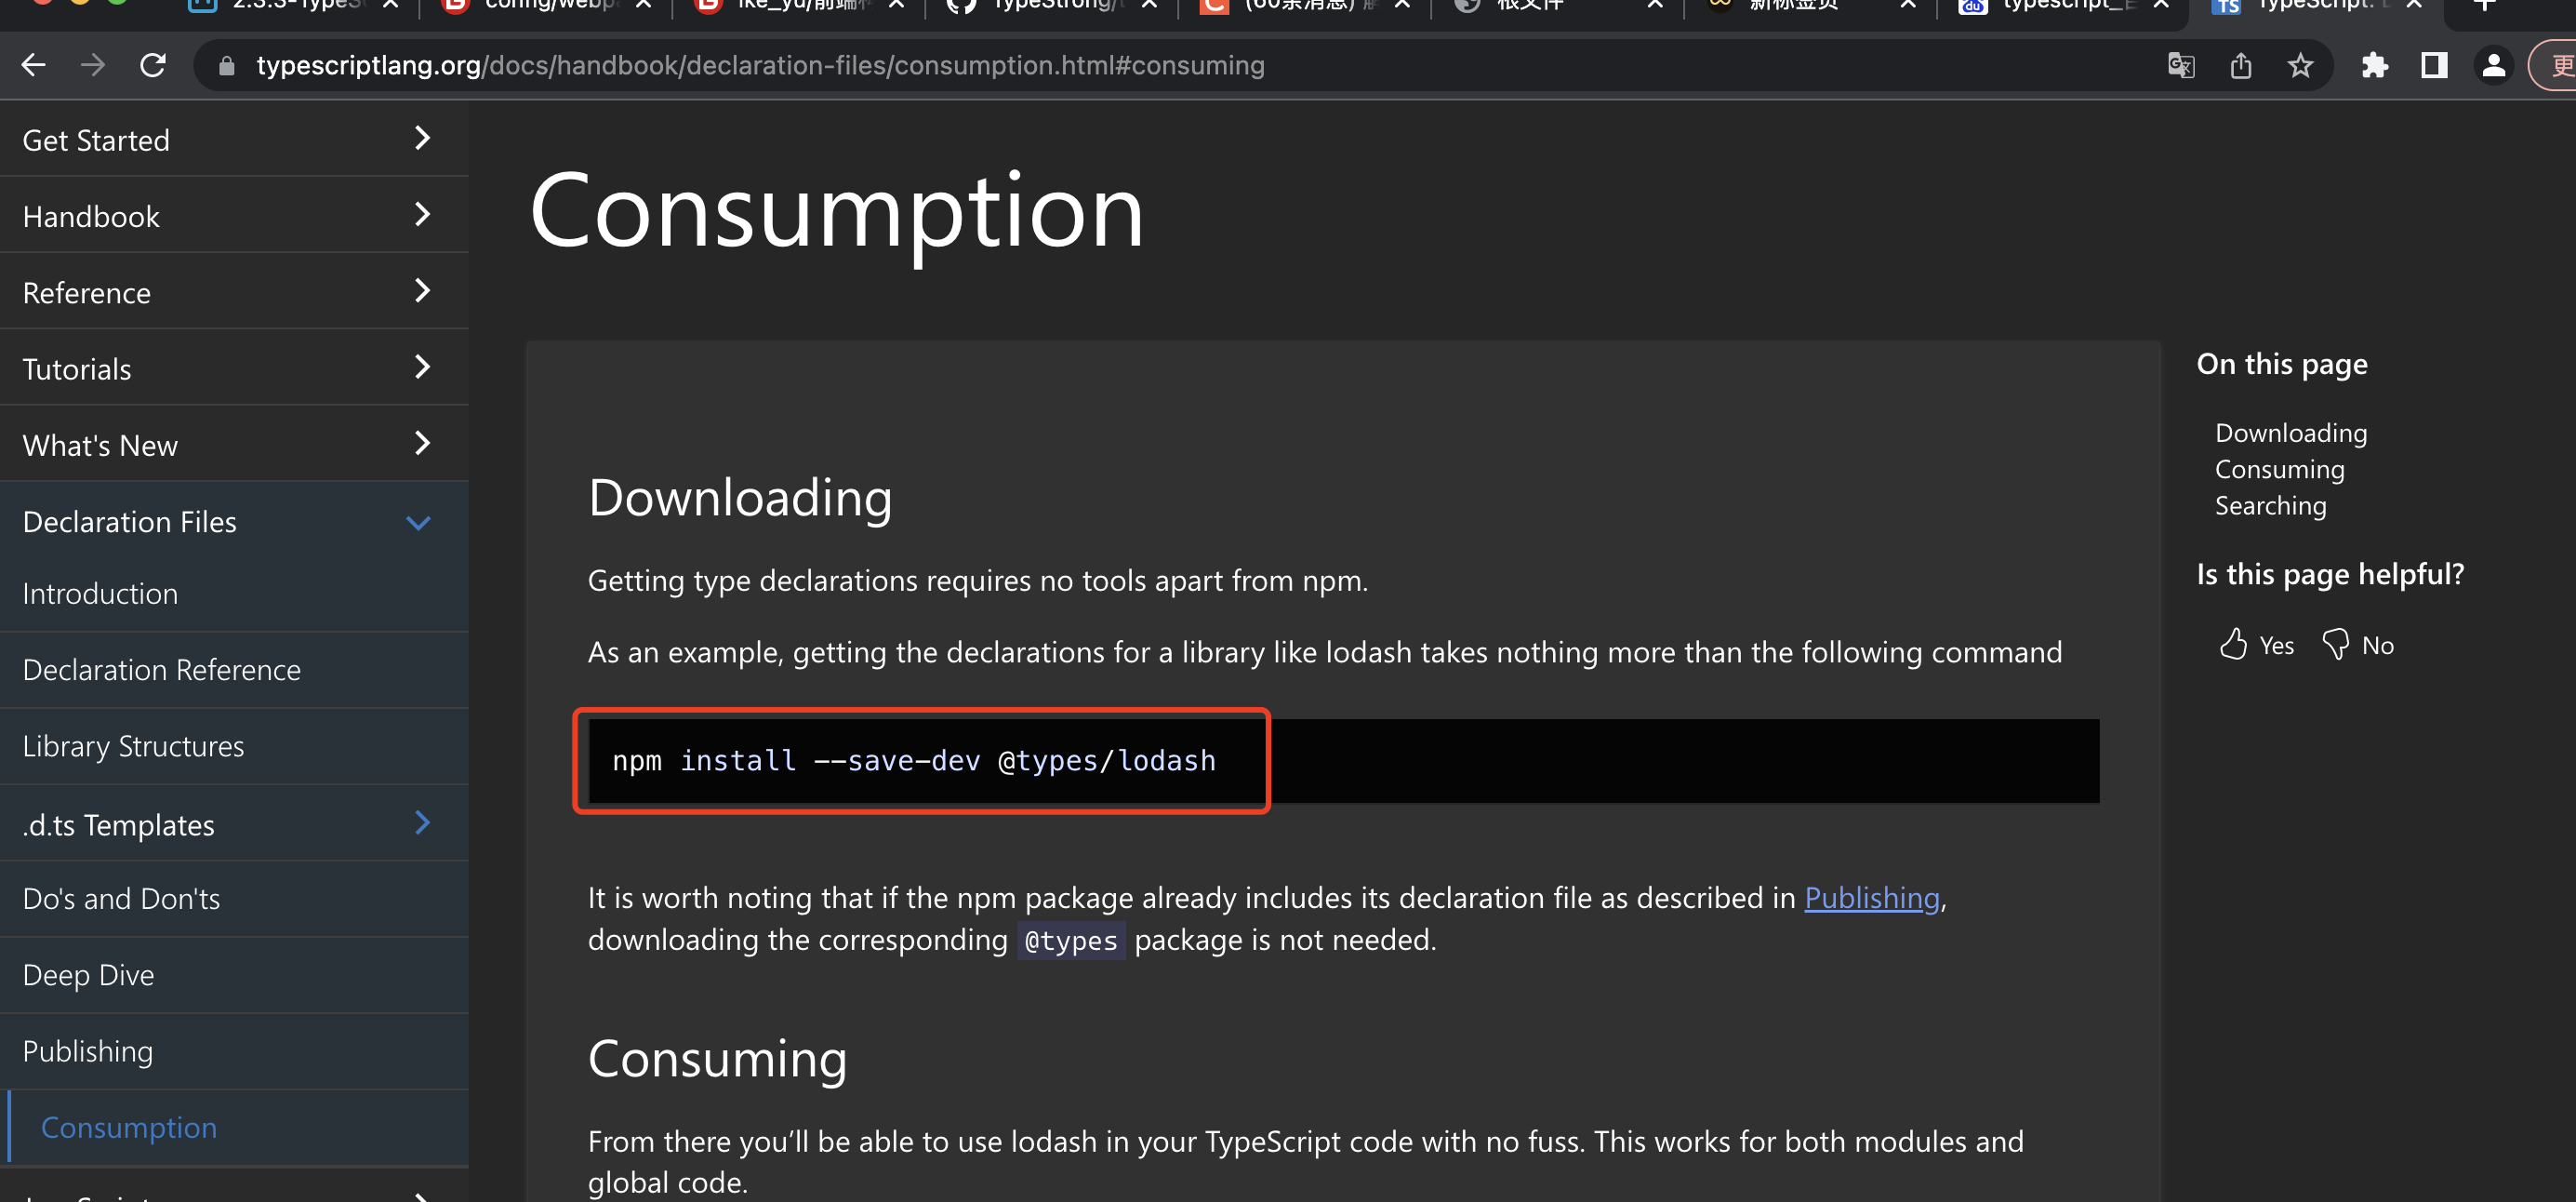Click the translate page icon
Screen dimensions: 2576x1202
[2180, 66]
